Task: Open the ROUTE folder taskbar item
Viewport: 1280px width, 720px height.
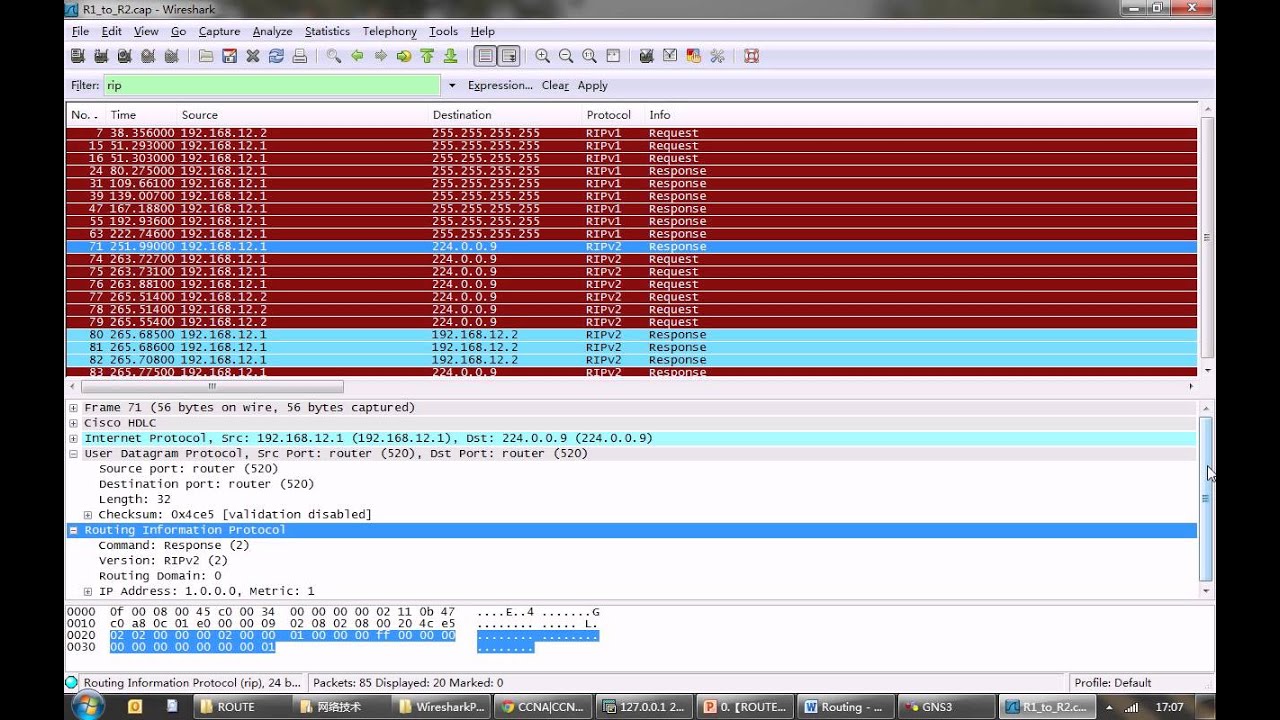Action: tap(242, 707)
